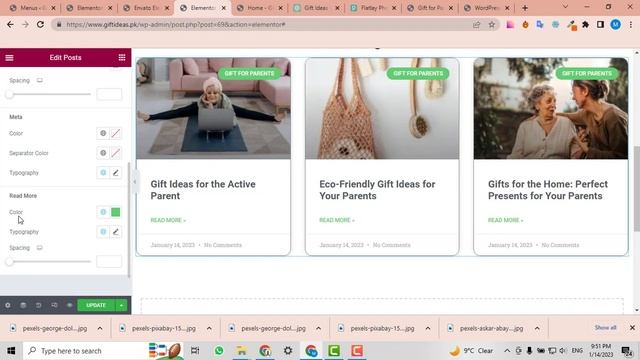Click Read More Color global globe icon

(x=103, y=212)
